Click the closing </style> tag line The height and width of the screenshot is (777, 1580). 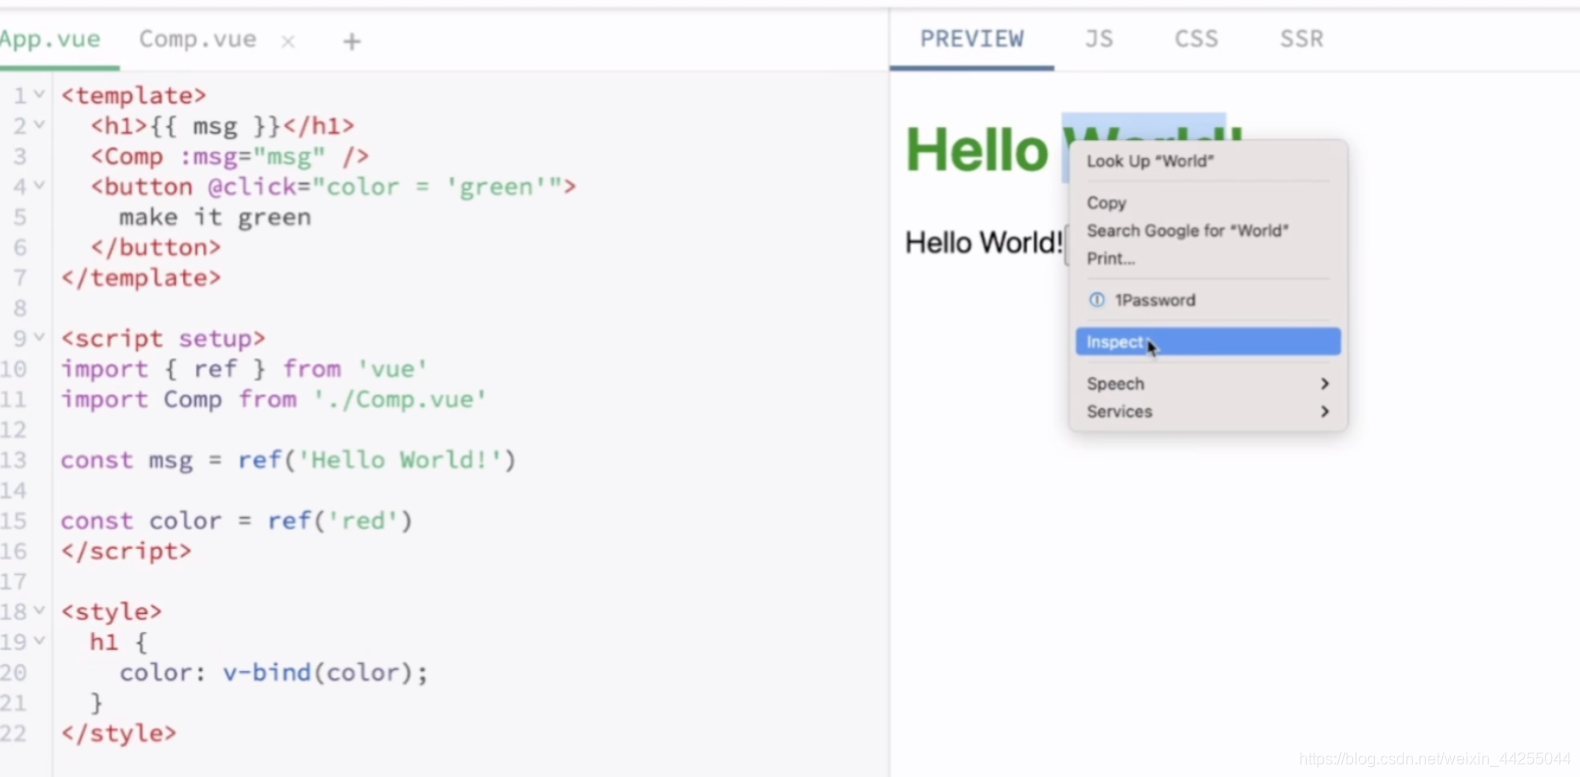(119, 733)
